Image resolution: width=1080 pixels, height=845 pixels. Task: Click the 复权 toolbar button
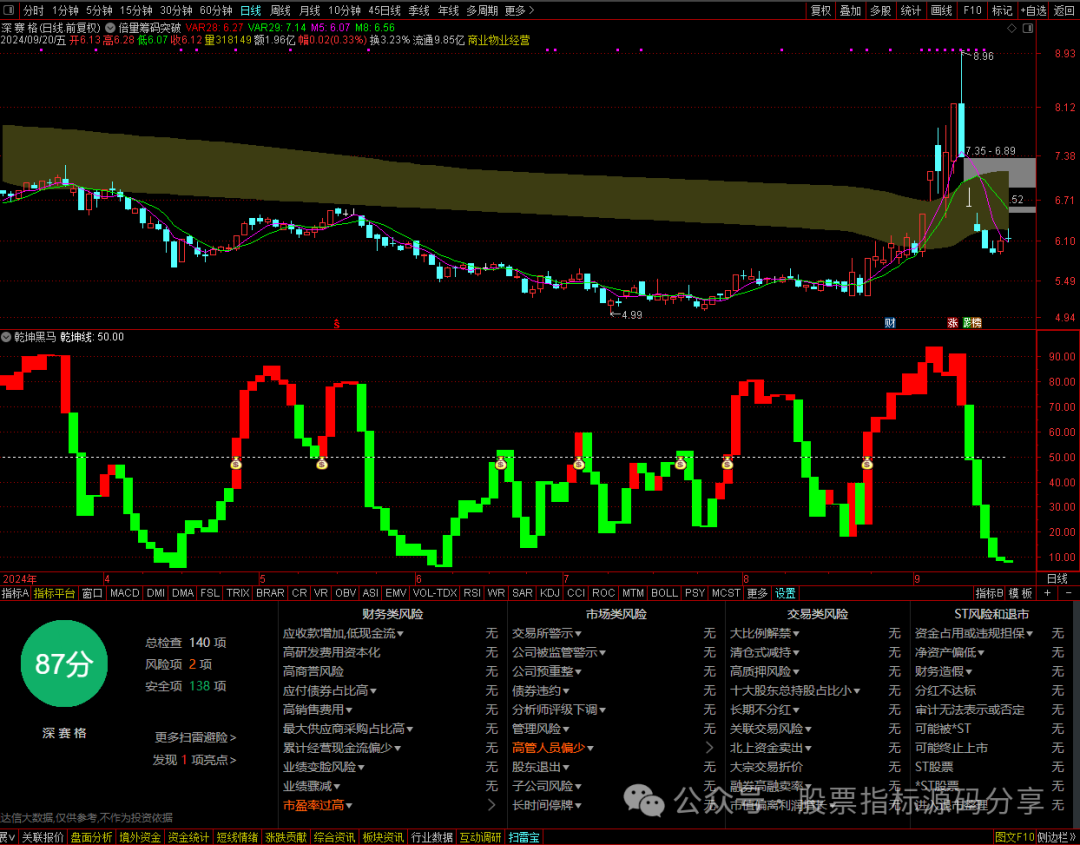pos(820,10)
